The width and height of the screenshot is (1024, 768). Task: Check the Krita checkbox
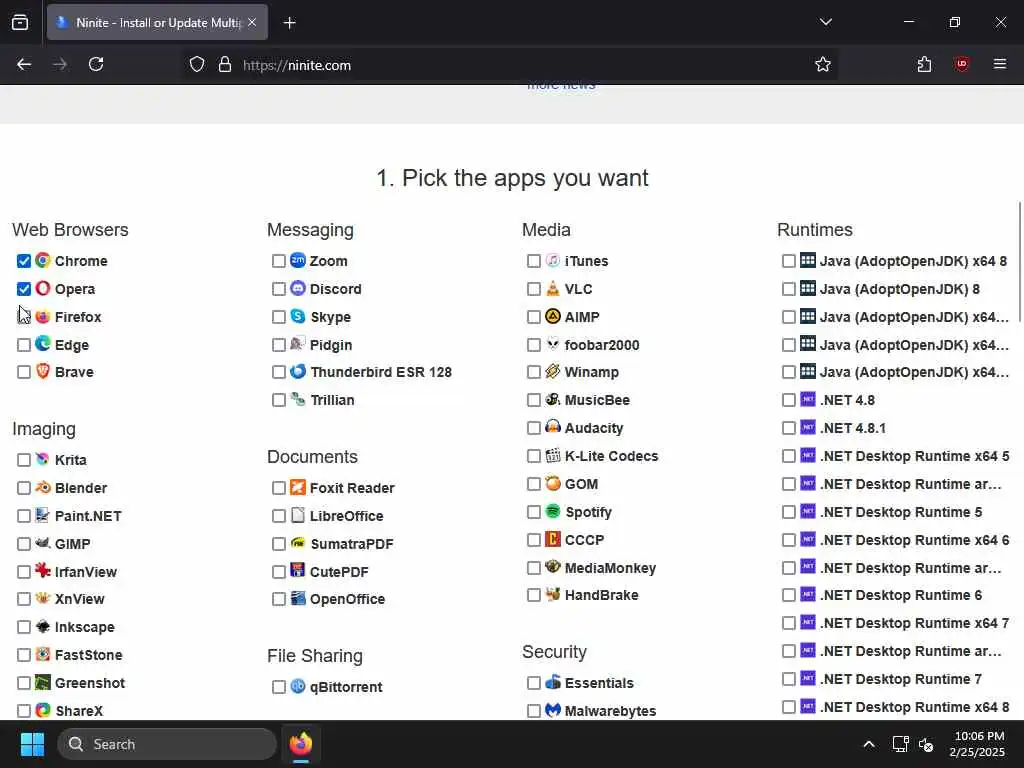pos(24,460)
